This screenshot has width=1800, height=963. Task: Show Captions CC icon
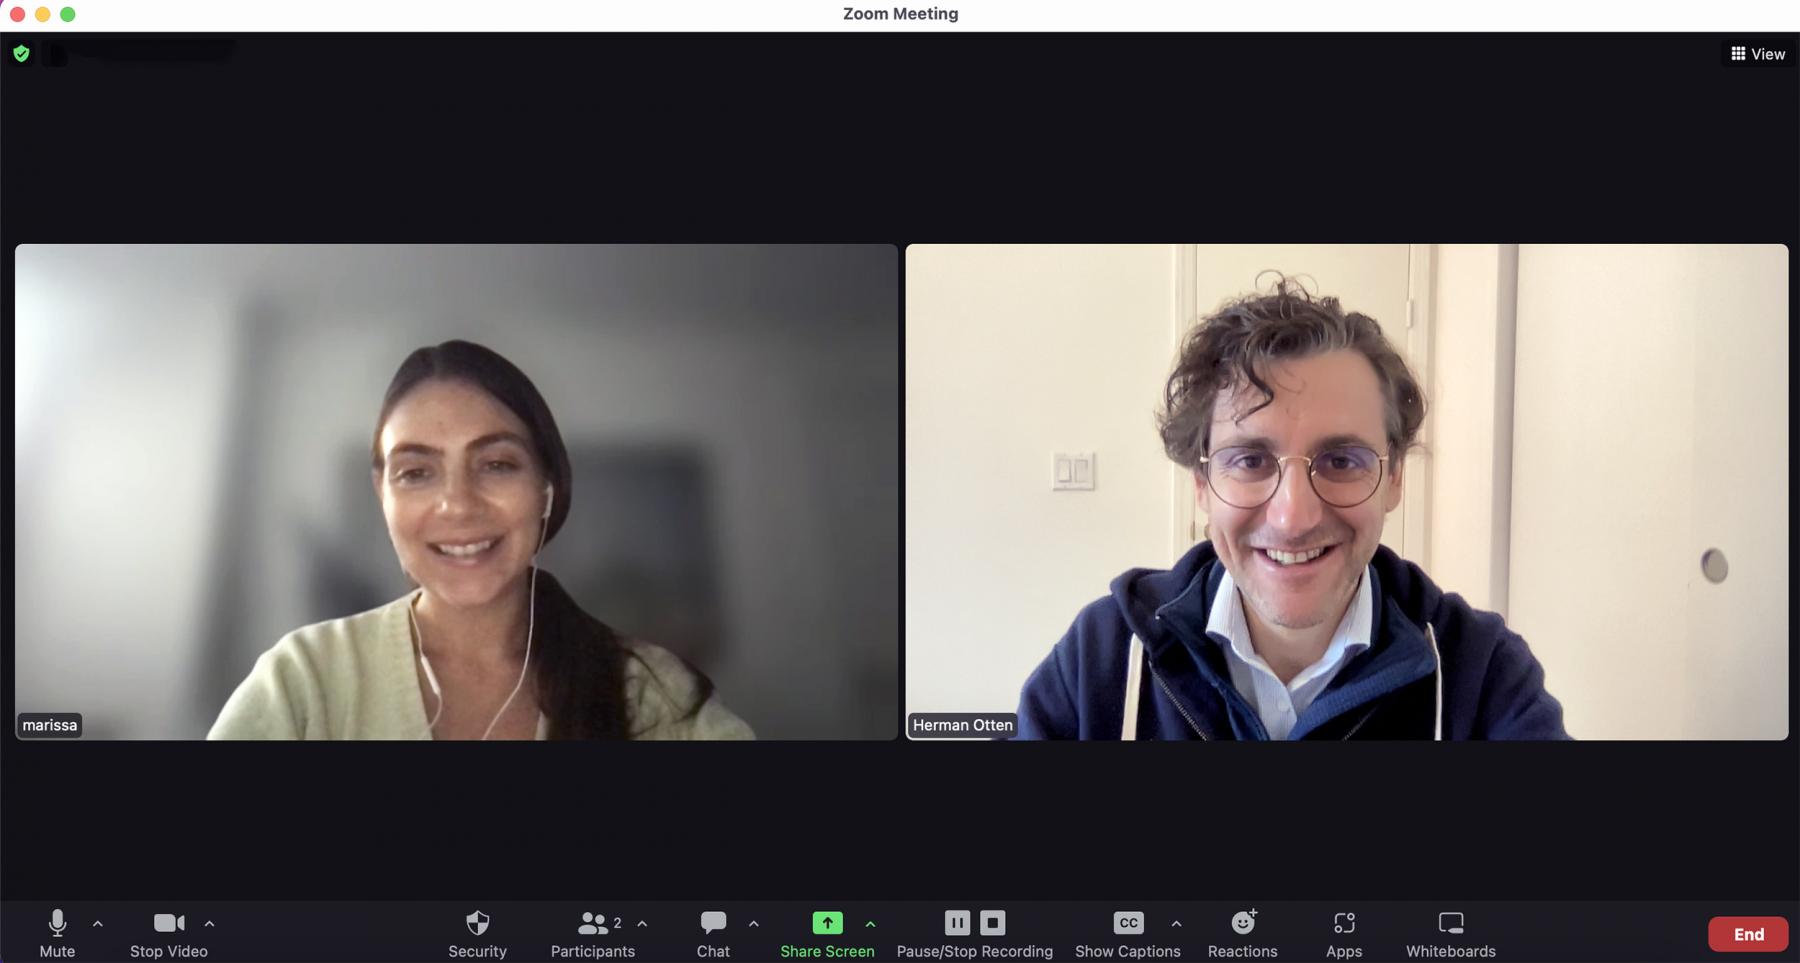tap(1128, 922)
